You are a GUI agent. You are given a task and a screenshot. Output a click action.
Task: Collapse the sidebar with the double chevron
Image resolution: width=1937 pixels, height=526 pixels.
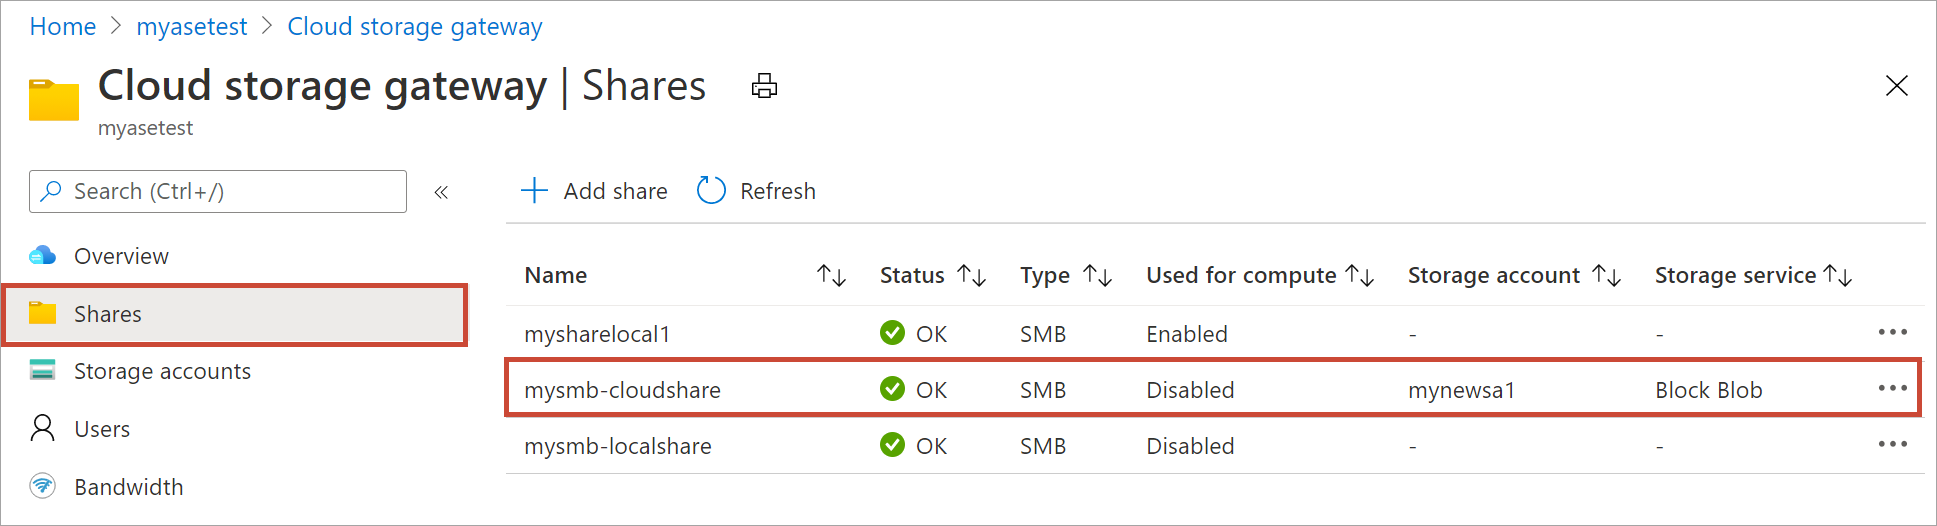coord(441,192)
